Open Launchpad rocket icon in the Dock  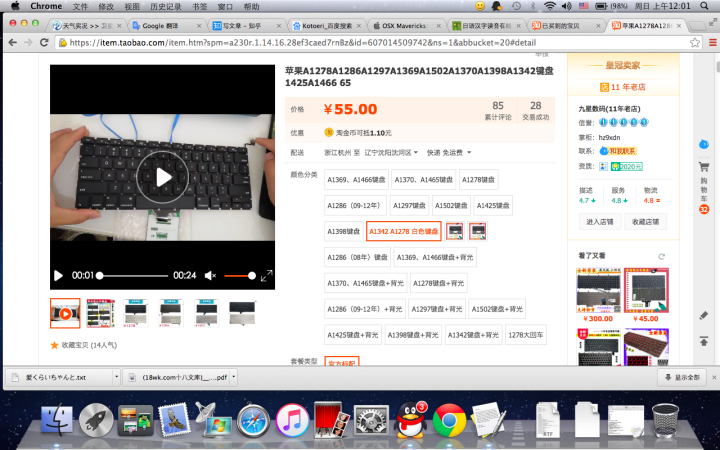[96, 420]
